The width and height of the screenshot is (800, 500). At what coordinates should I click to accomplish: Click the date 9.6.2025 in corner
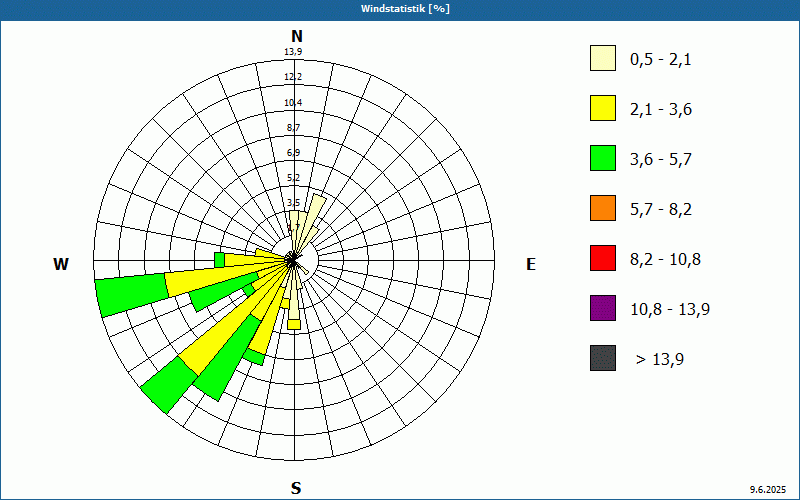point(768,490)
